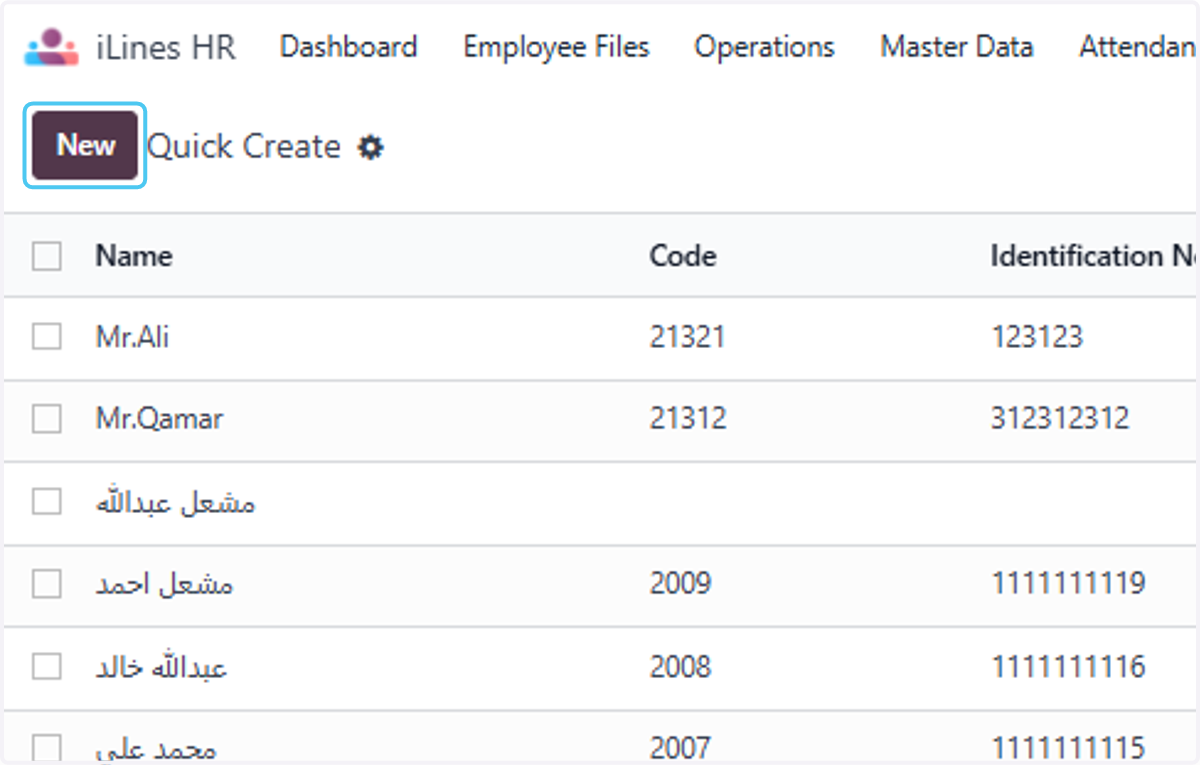The width and height of the screenshot is (1200, 765).
Task: Select checkbox for employee code 2009
Action: click(x=47, y=583)
